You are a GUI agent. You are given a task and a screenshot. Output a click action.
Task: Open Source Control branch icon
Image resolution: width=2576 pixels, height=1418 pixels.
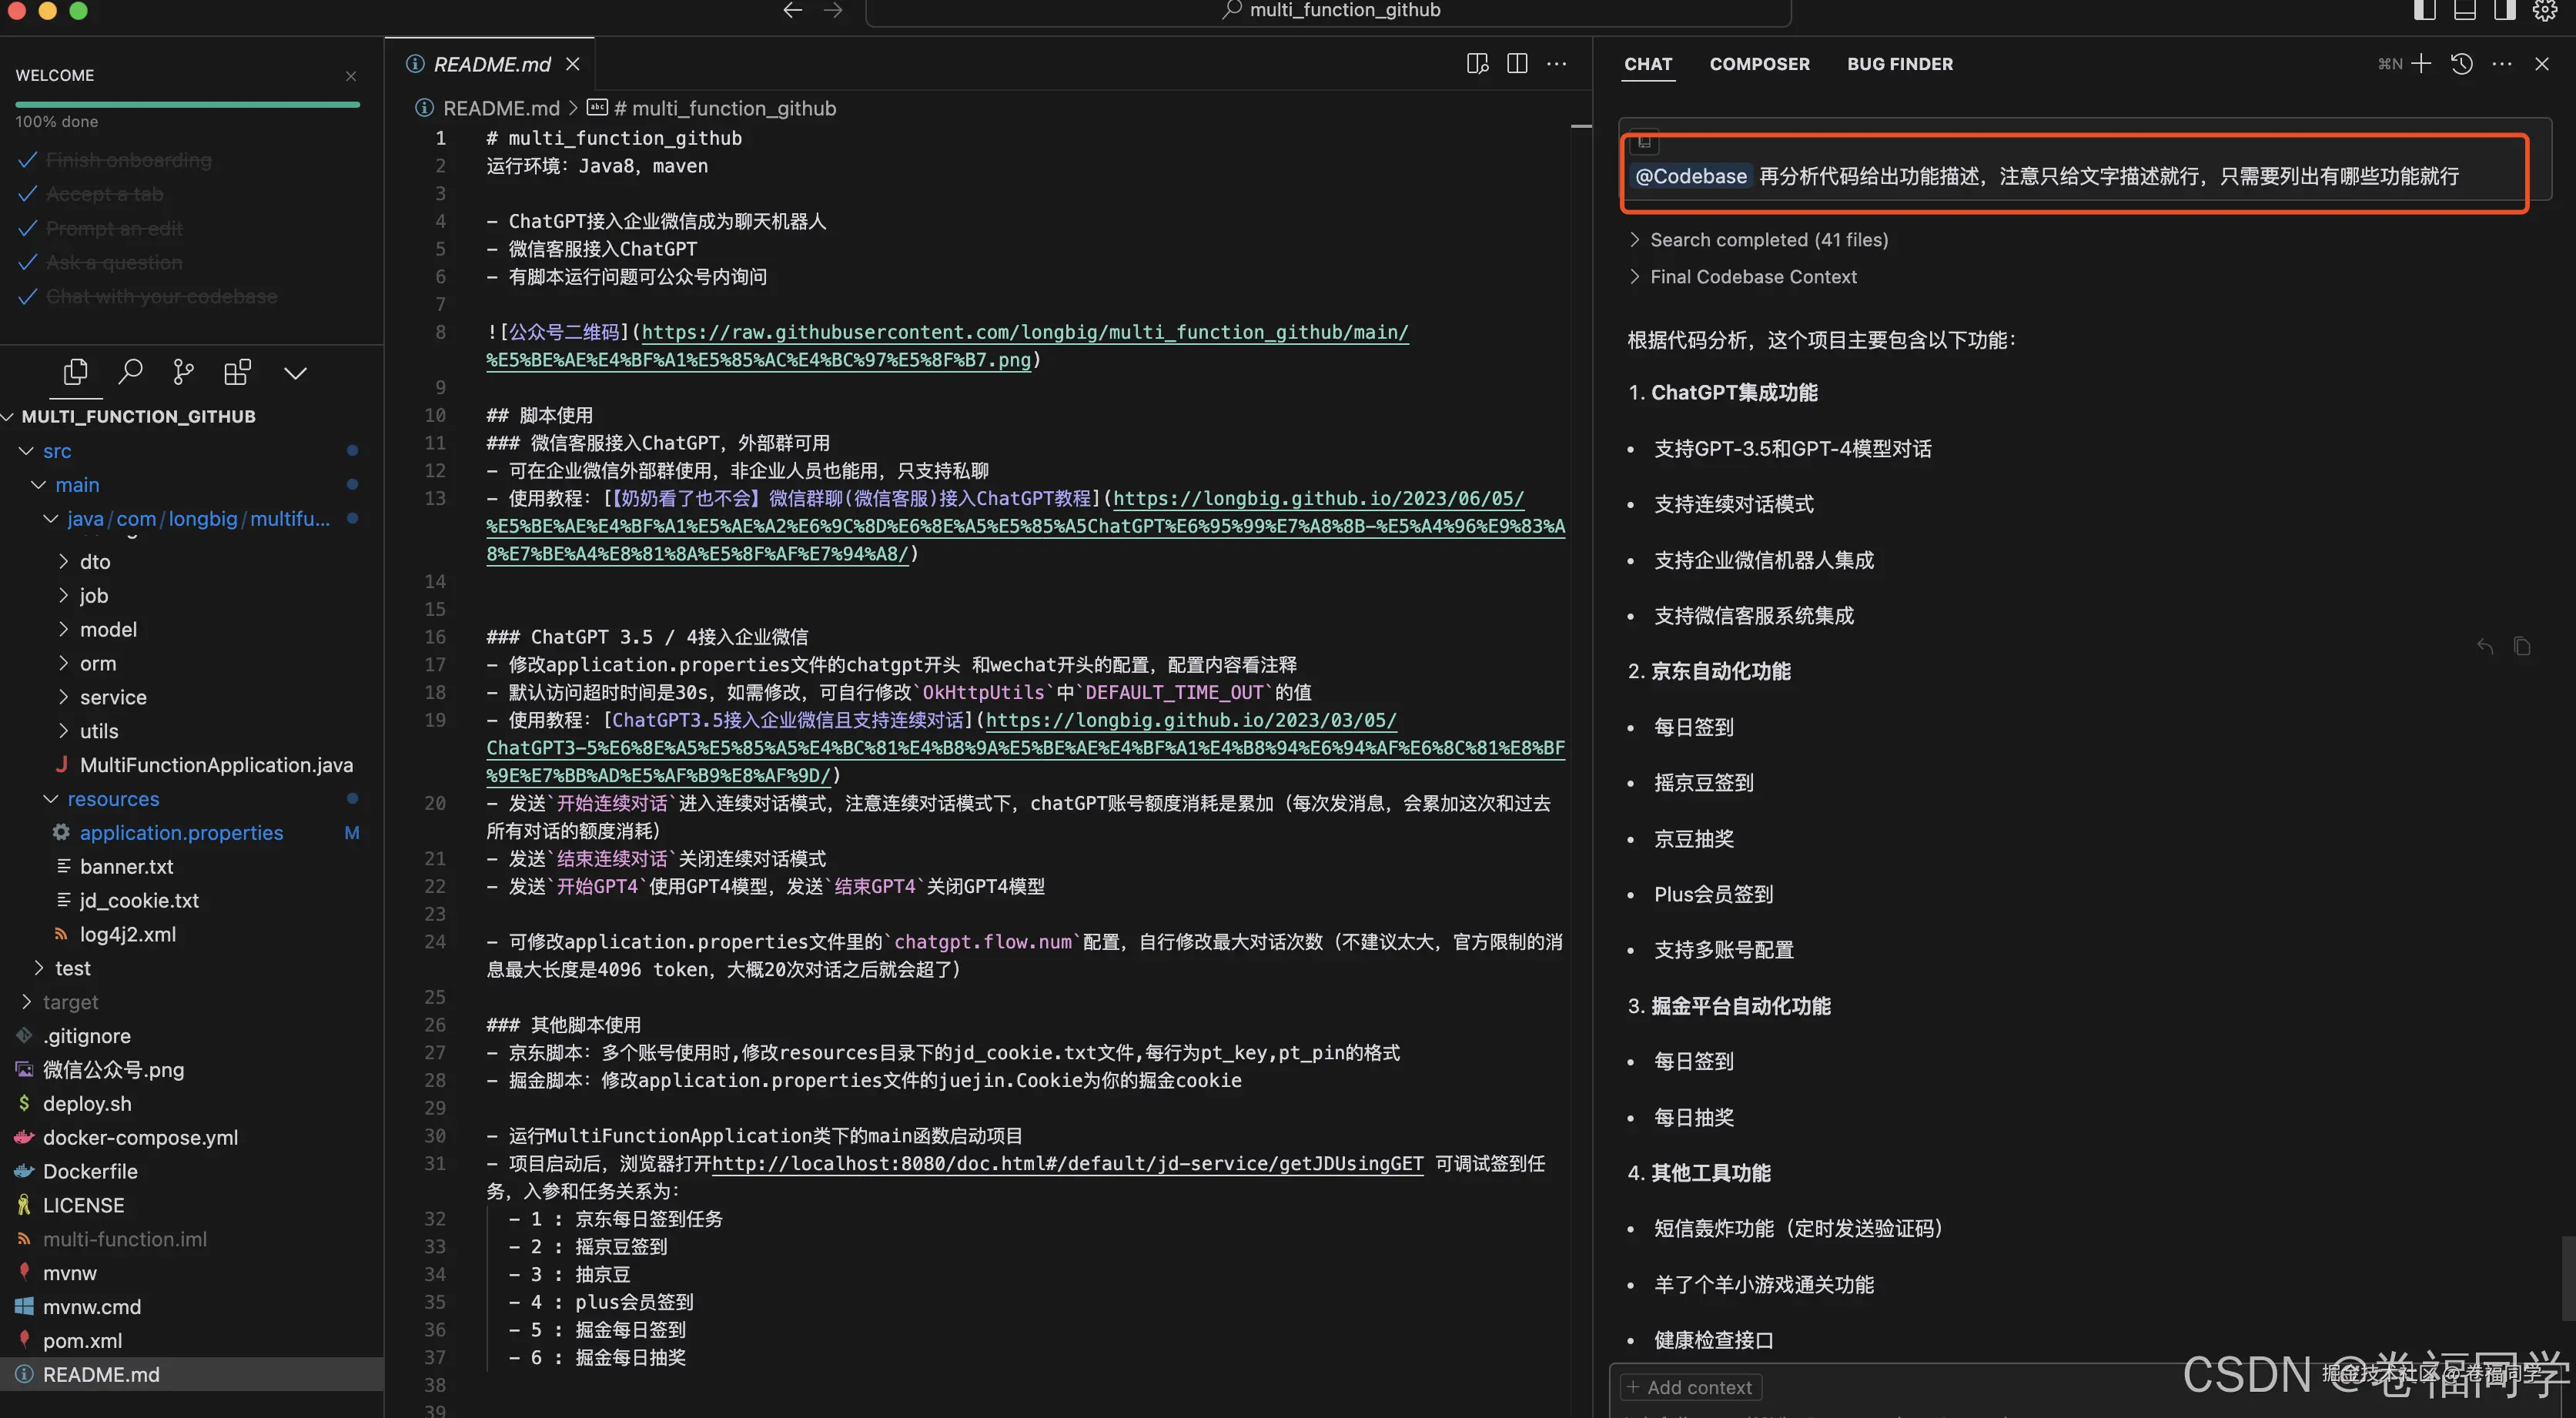[x=184, y=371]
